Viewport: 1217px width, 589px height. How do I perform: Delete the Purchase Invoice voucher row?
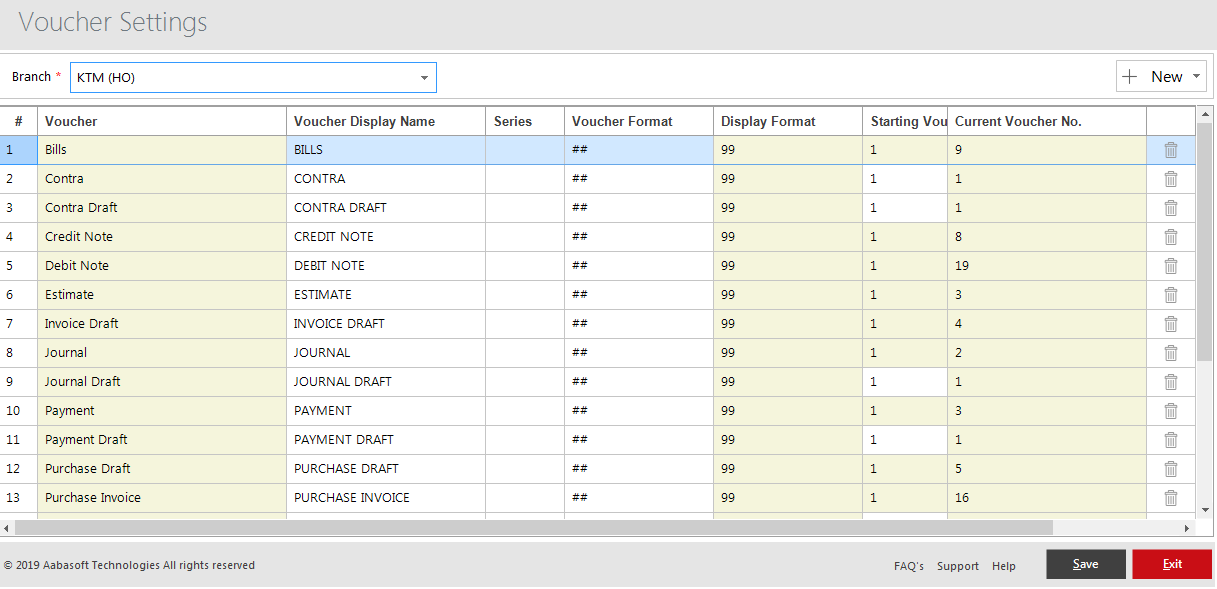pos(1171,497)
